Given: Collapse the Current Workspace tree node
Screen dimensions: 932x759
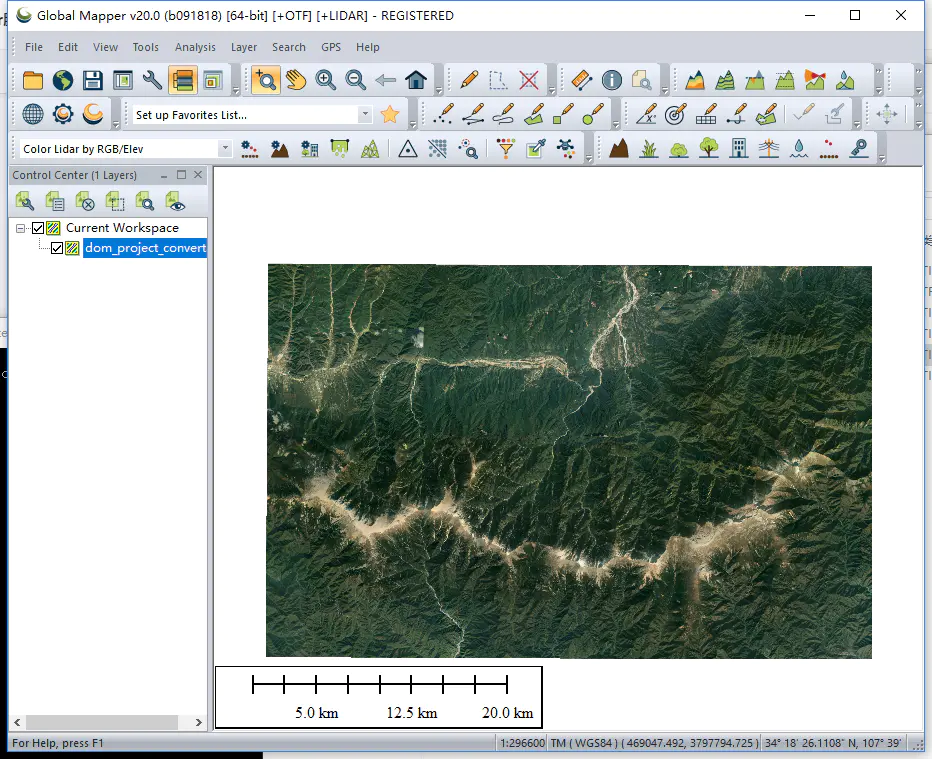Looking at the screenshot, I should 21,228.
